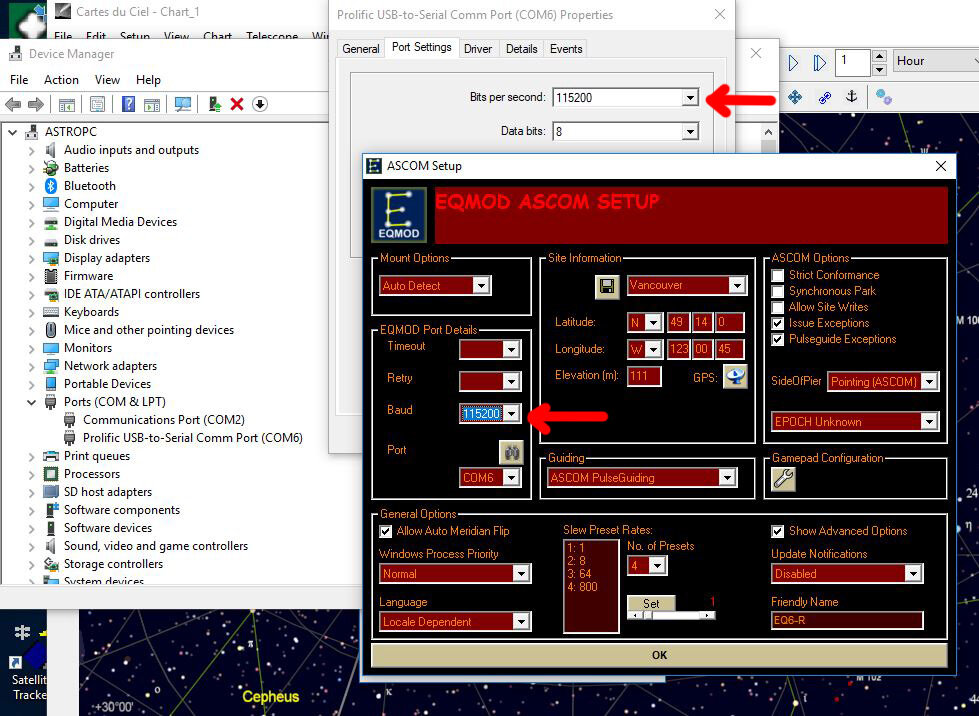Click the GPS satellite icon in Site Information

(735, 376)
